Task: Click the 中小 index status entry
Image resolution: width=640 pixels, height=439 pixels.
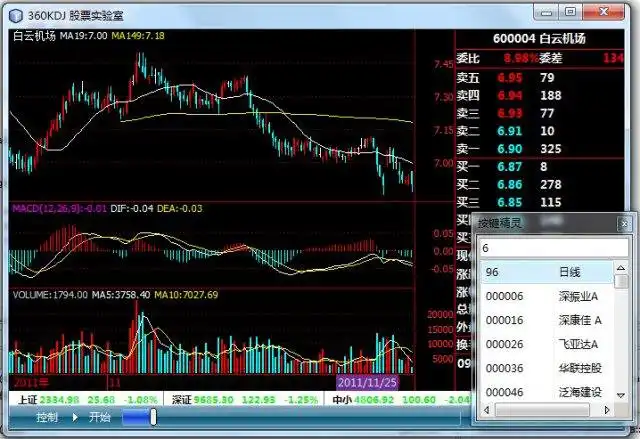Action: 401,400
